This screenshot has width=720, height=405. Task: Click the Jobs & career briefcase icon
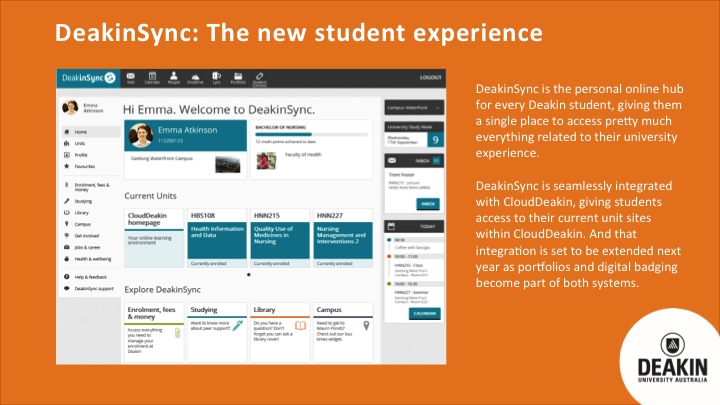click(67, 247)
